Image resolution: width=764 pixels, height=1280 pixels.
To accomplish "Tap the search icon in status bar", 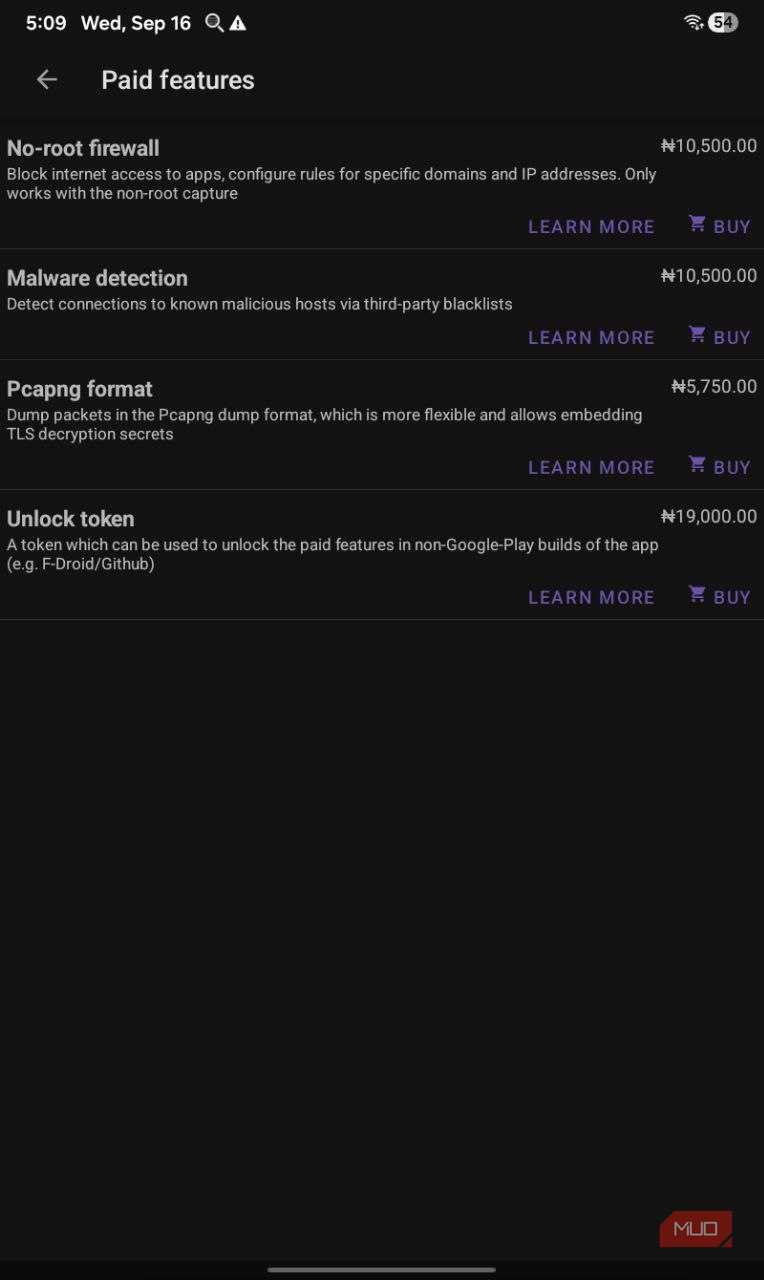I will 214,23.
